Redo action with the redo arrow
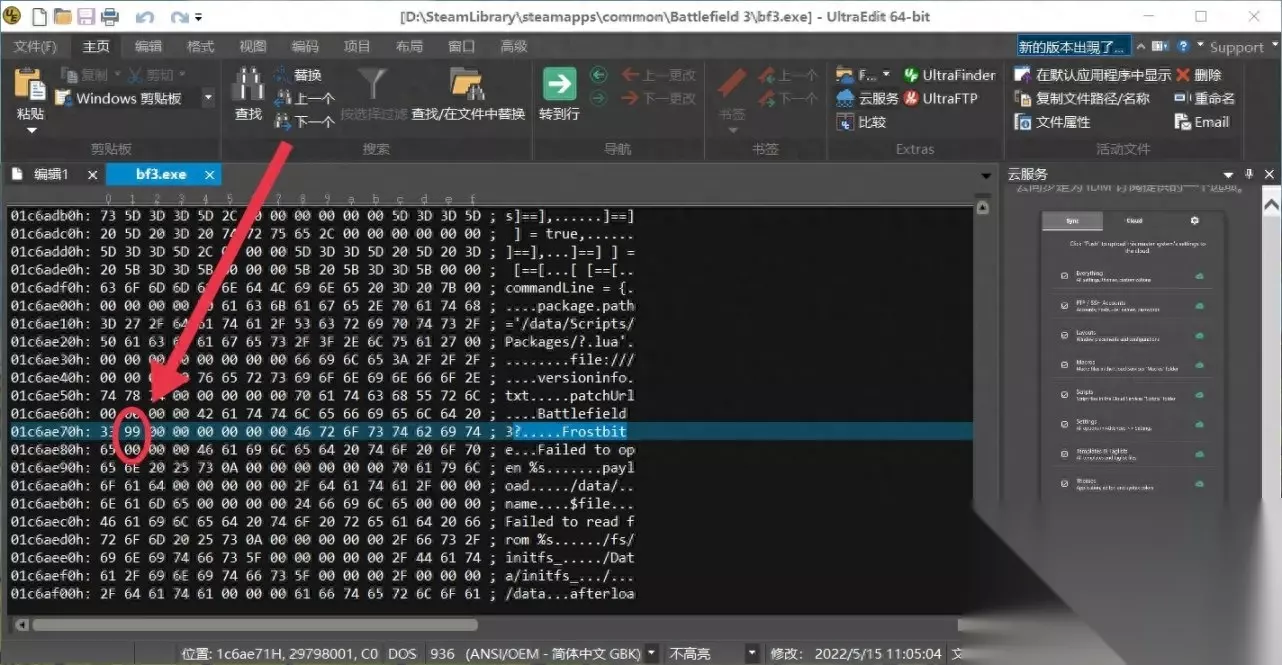Image resolution: width=1282 pixels, height=665 pixels. point(180,17)
